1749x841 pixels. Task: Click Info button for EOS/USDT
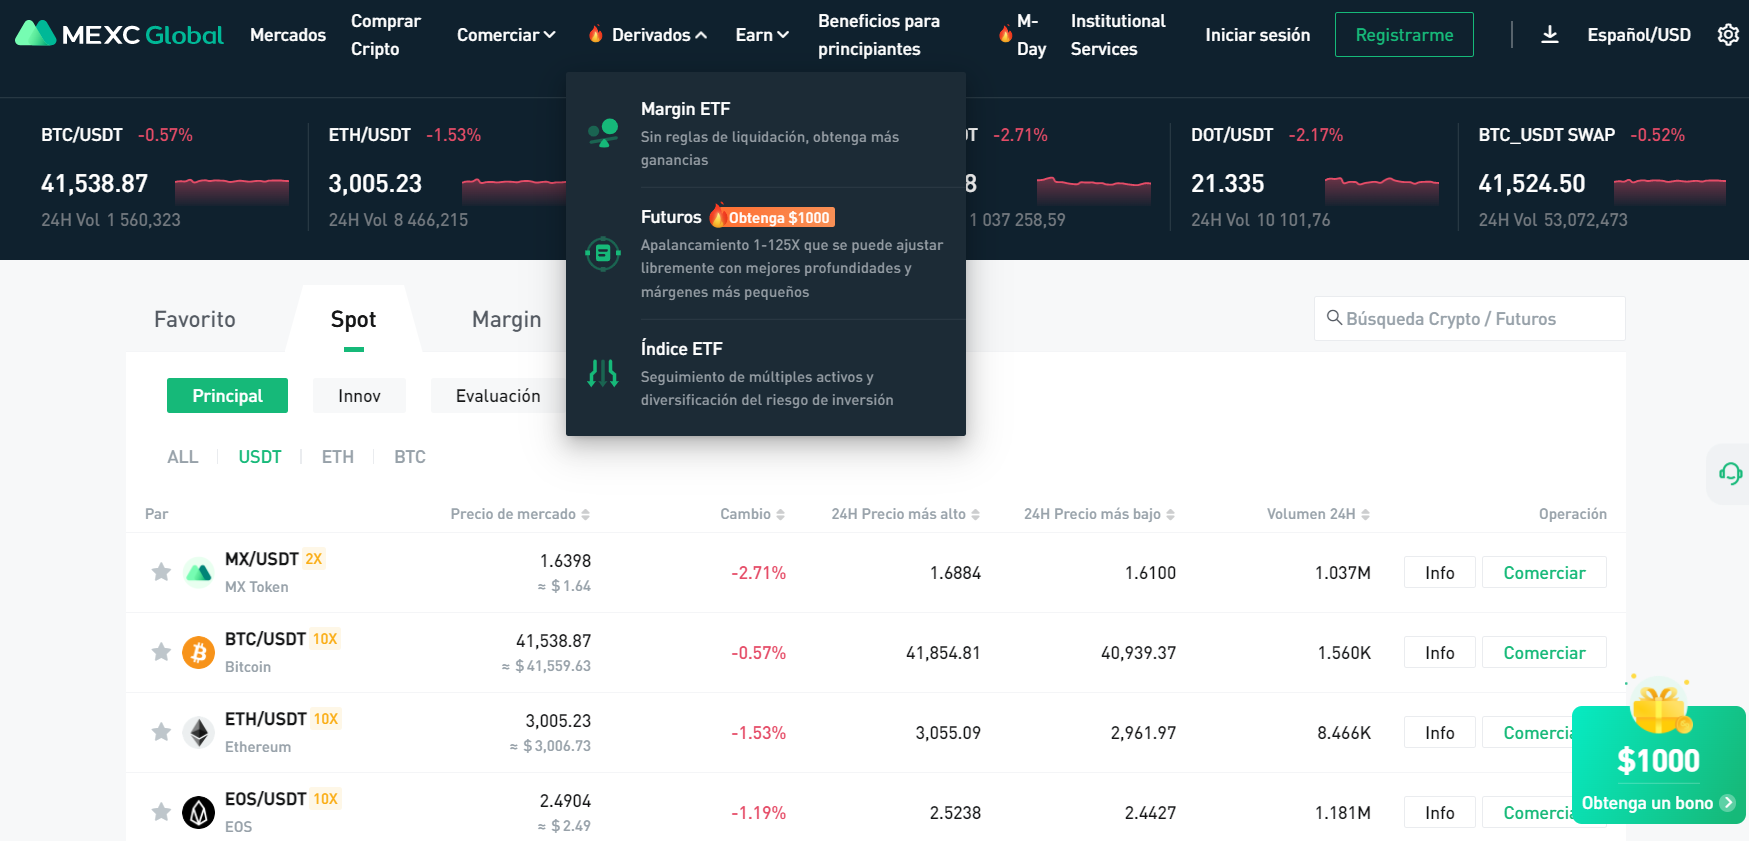[x=1440, y=813]
